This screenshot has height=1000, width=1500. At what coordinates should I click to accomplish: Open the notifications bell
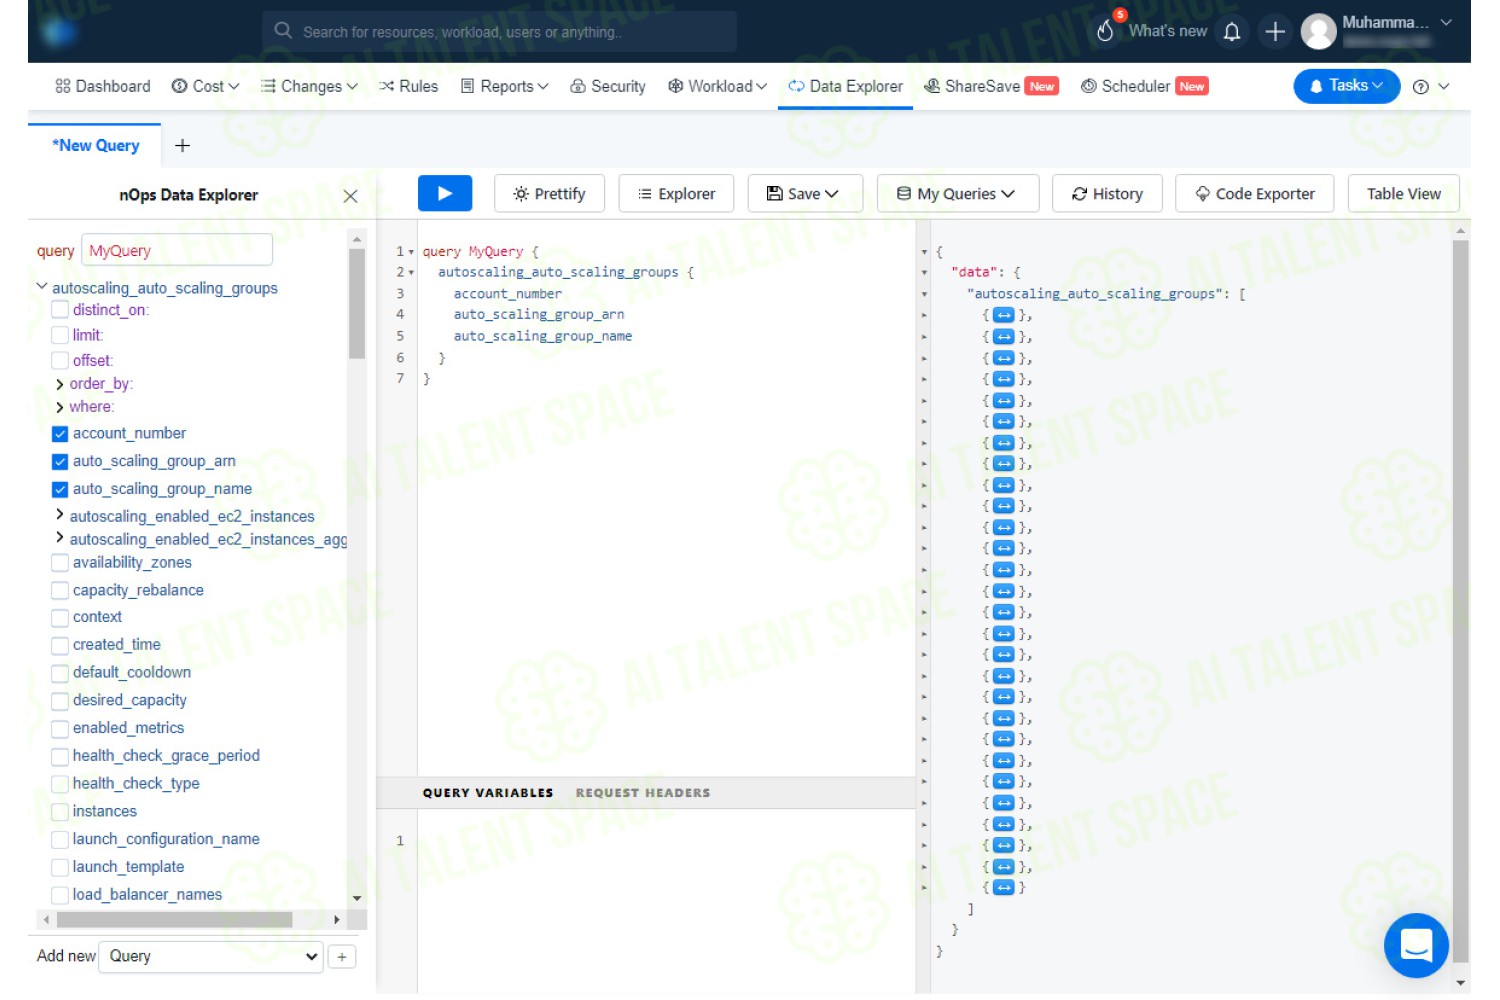(x=1232, y=32)
